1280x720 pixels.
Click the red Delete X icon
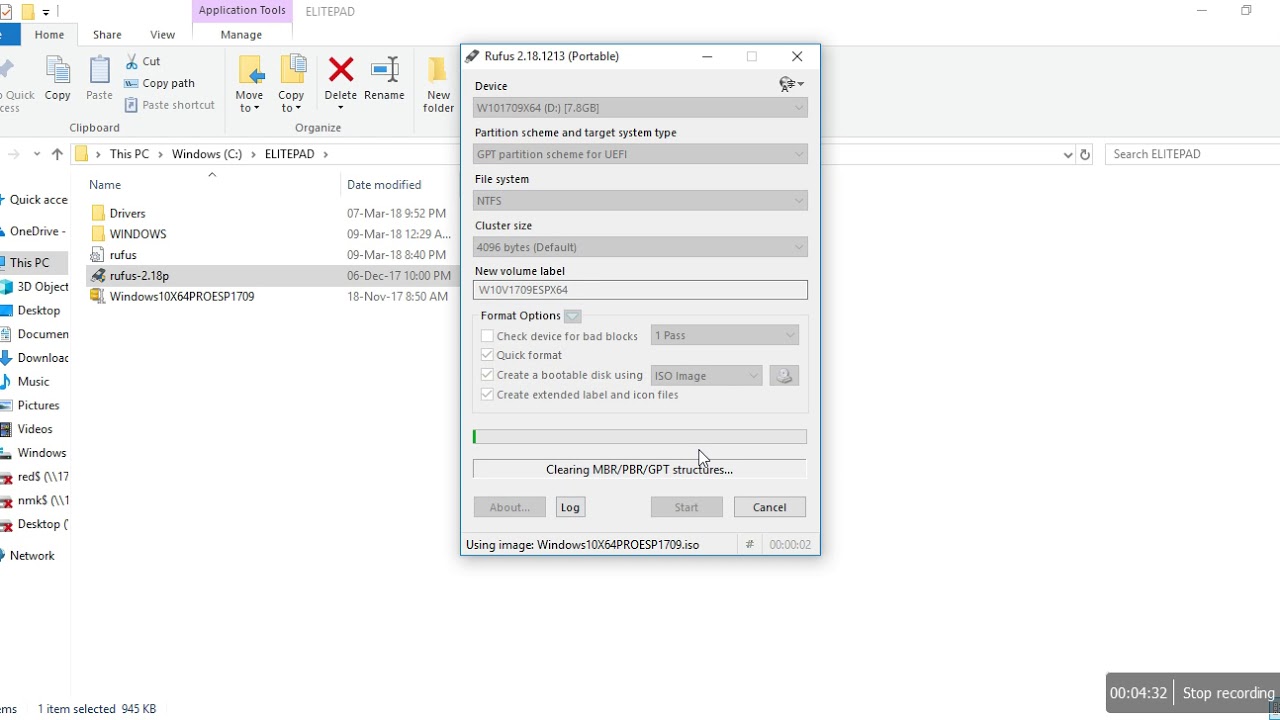tap(341, 69)
